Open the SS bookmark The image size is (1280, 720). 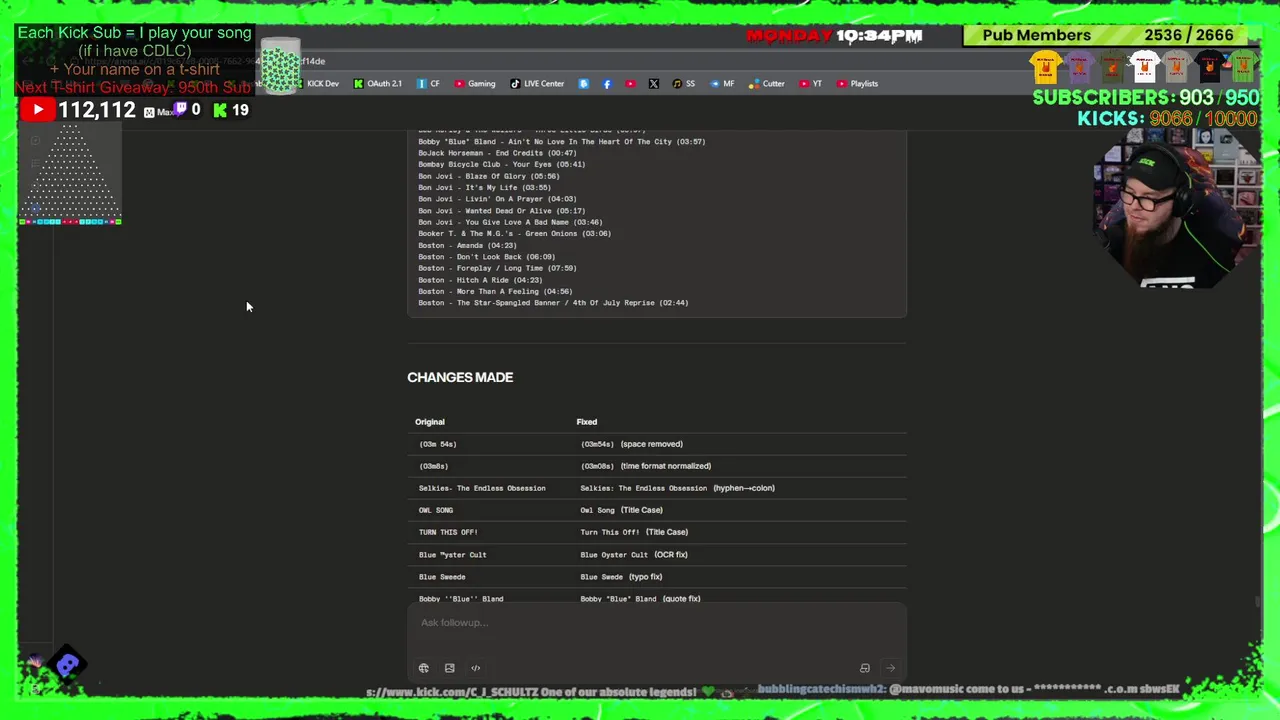click(684, 84)
